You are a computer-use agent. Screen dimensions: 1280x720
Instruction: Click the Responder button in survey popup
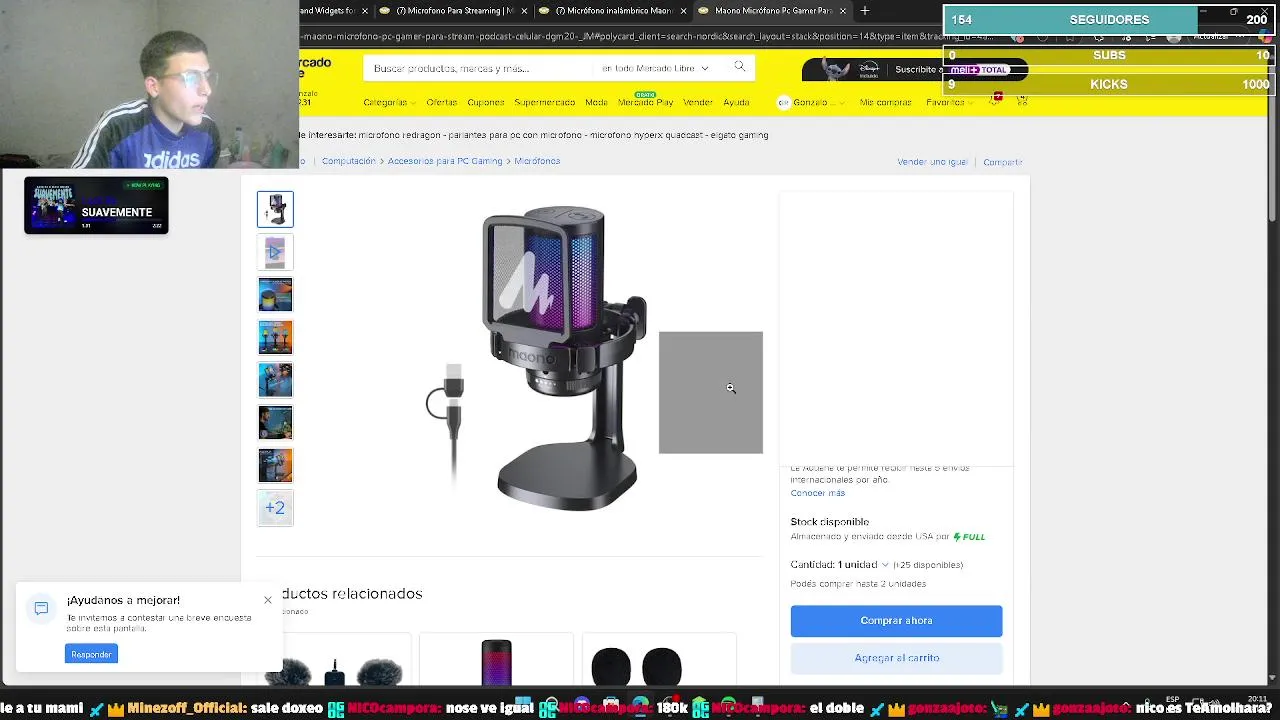(x=91, y=654)
